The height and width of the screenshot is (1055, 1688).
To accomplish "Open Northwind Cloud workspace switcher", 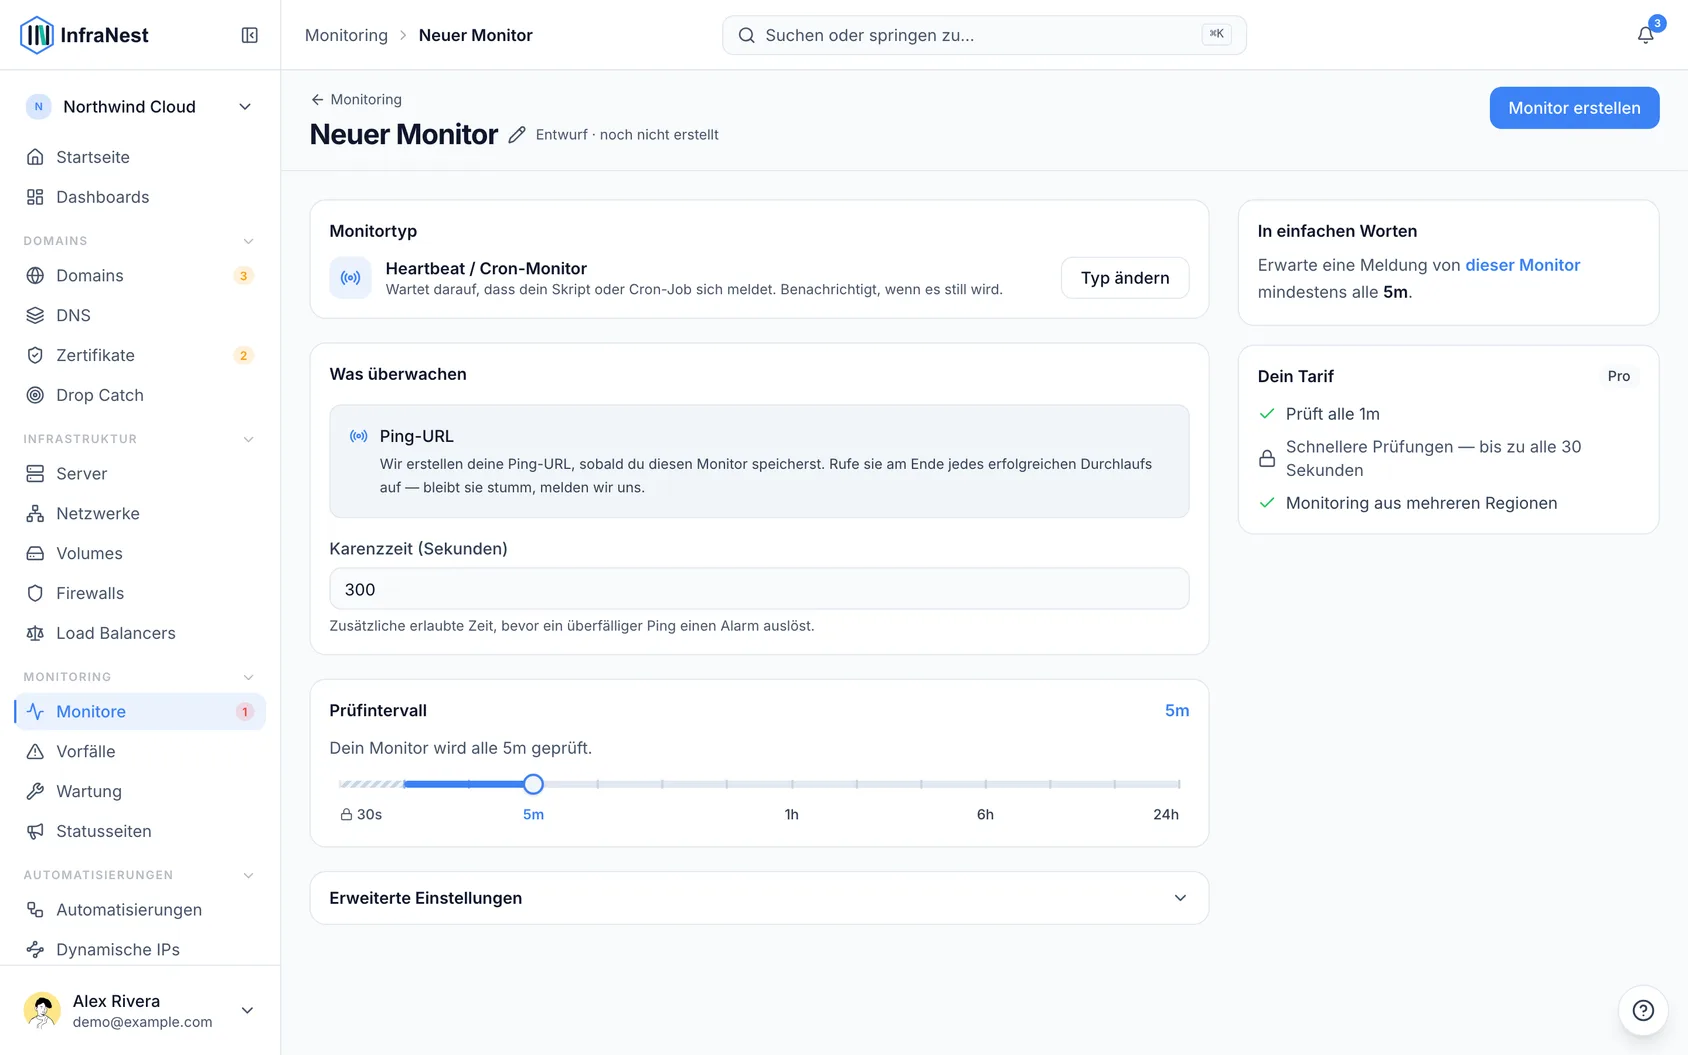I will click(x=140, y=107).
